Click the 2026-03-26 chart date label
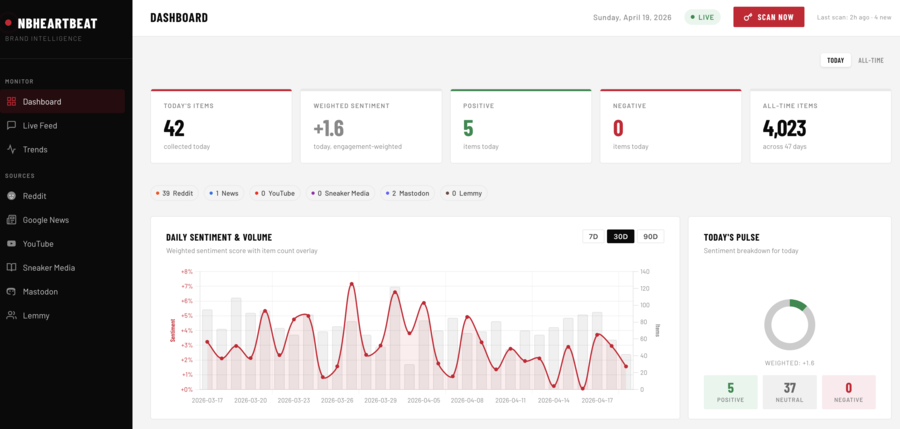This screenshot has width=900, height=429. 337,400
